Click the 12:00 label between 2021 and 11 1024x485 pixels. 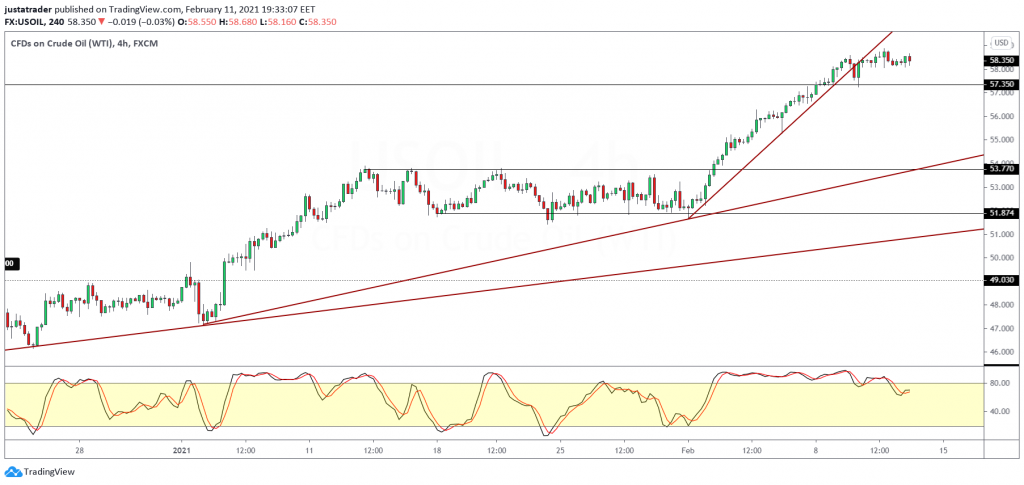coord(245,450)
